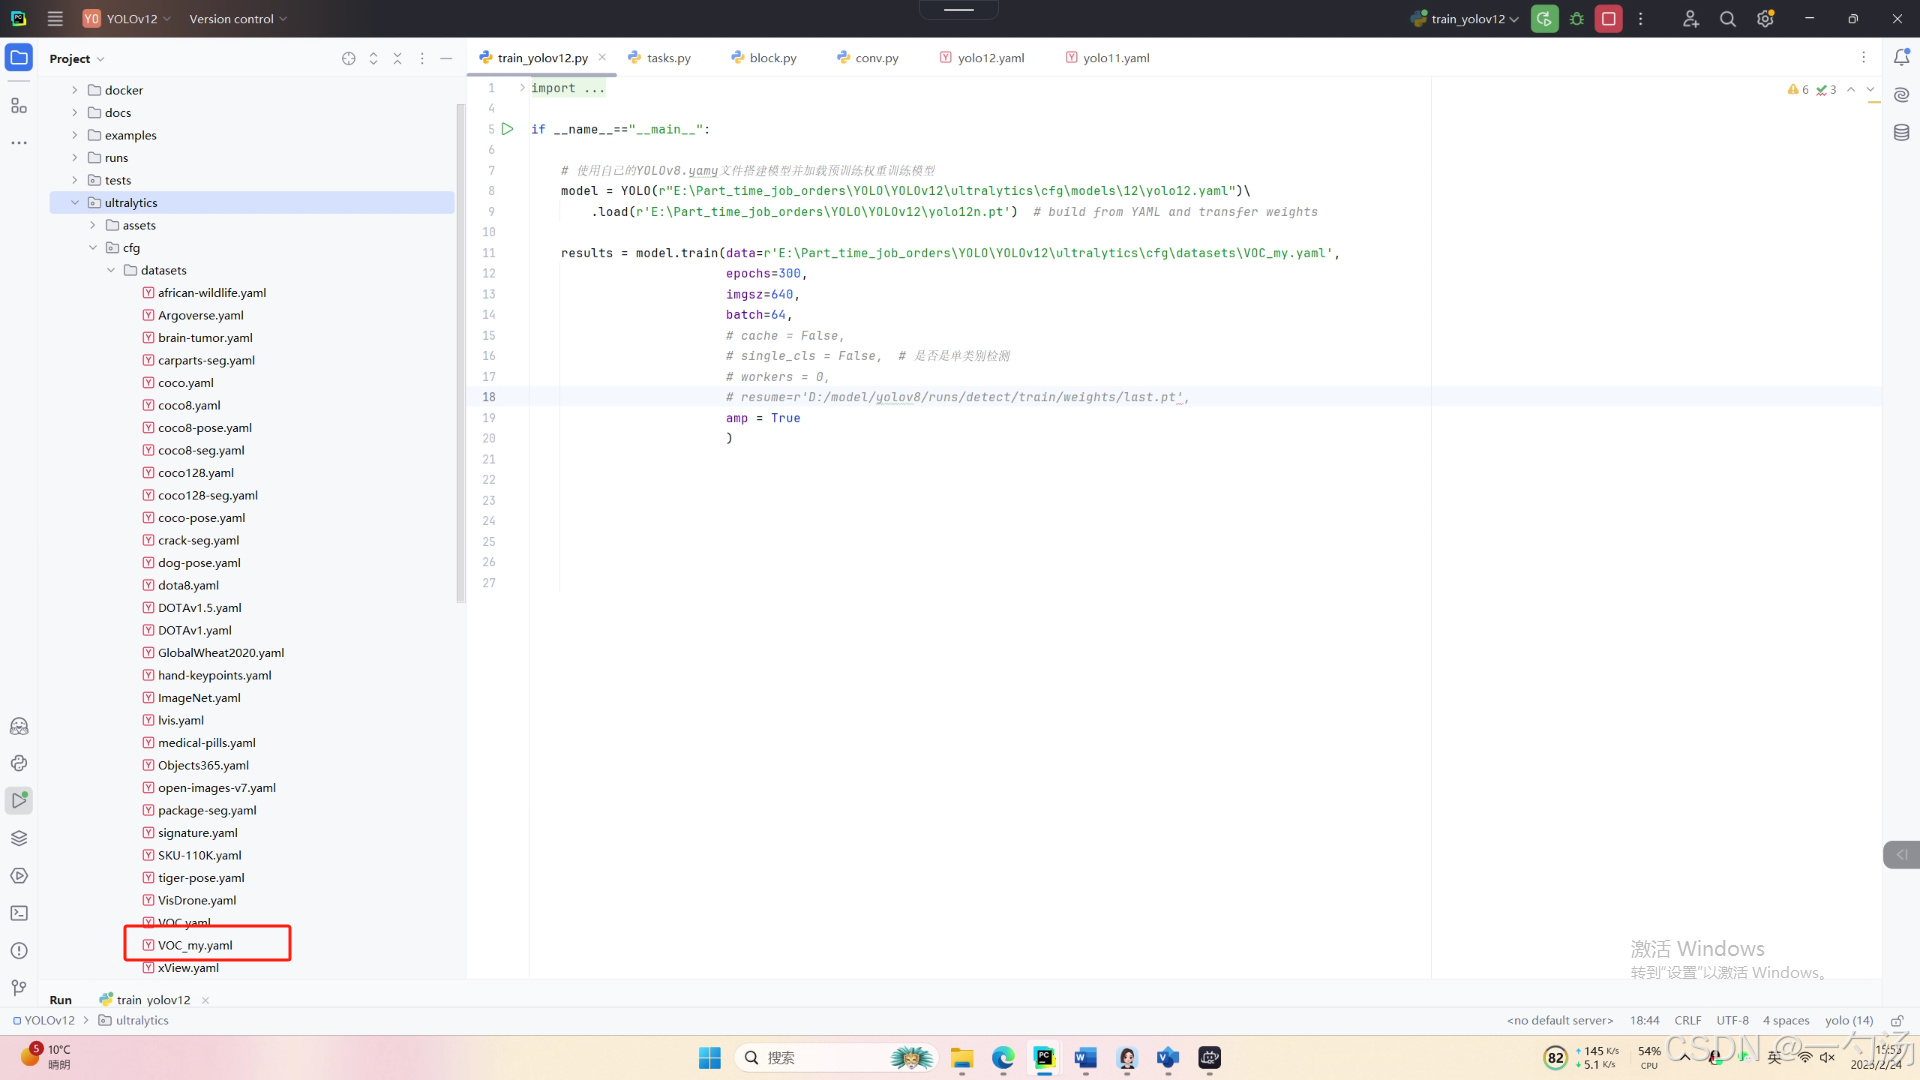This screenshot has width=1920, height=1080.
Task: Click the project tree vertical scrollbar
Action: 461,350
